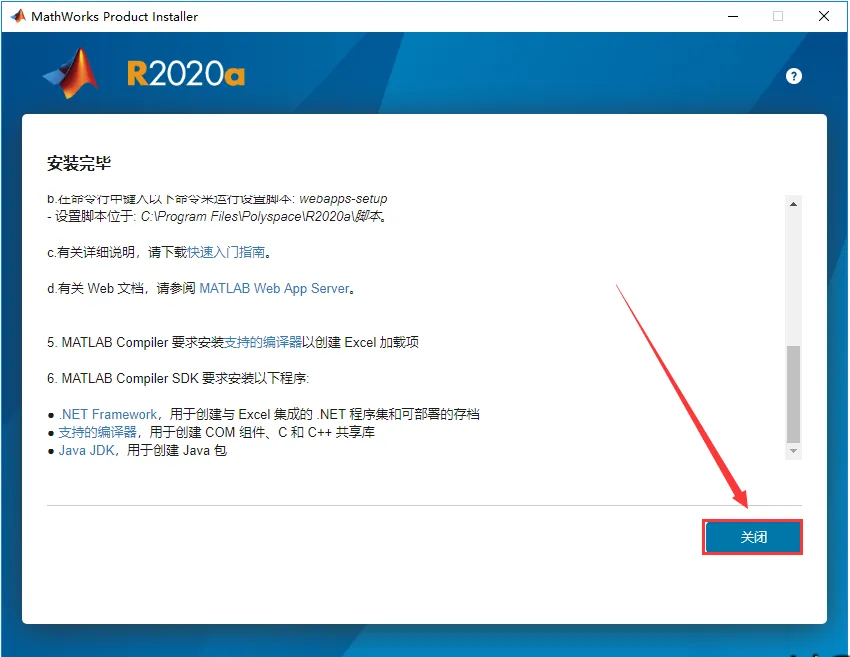This screenshot has height=657, width=850.
Task: Click the scrollbar down arrow
Action: (793, 451)
